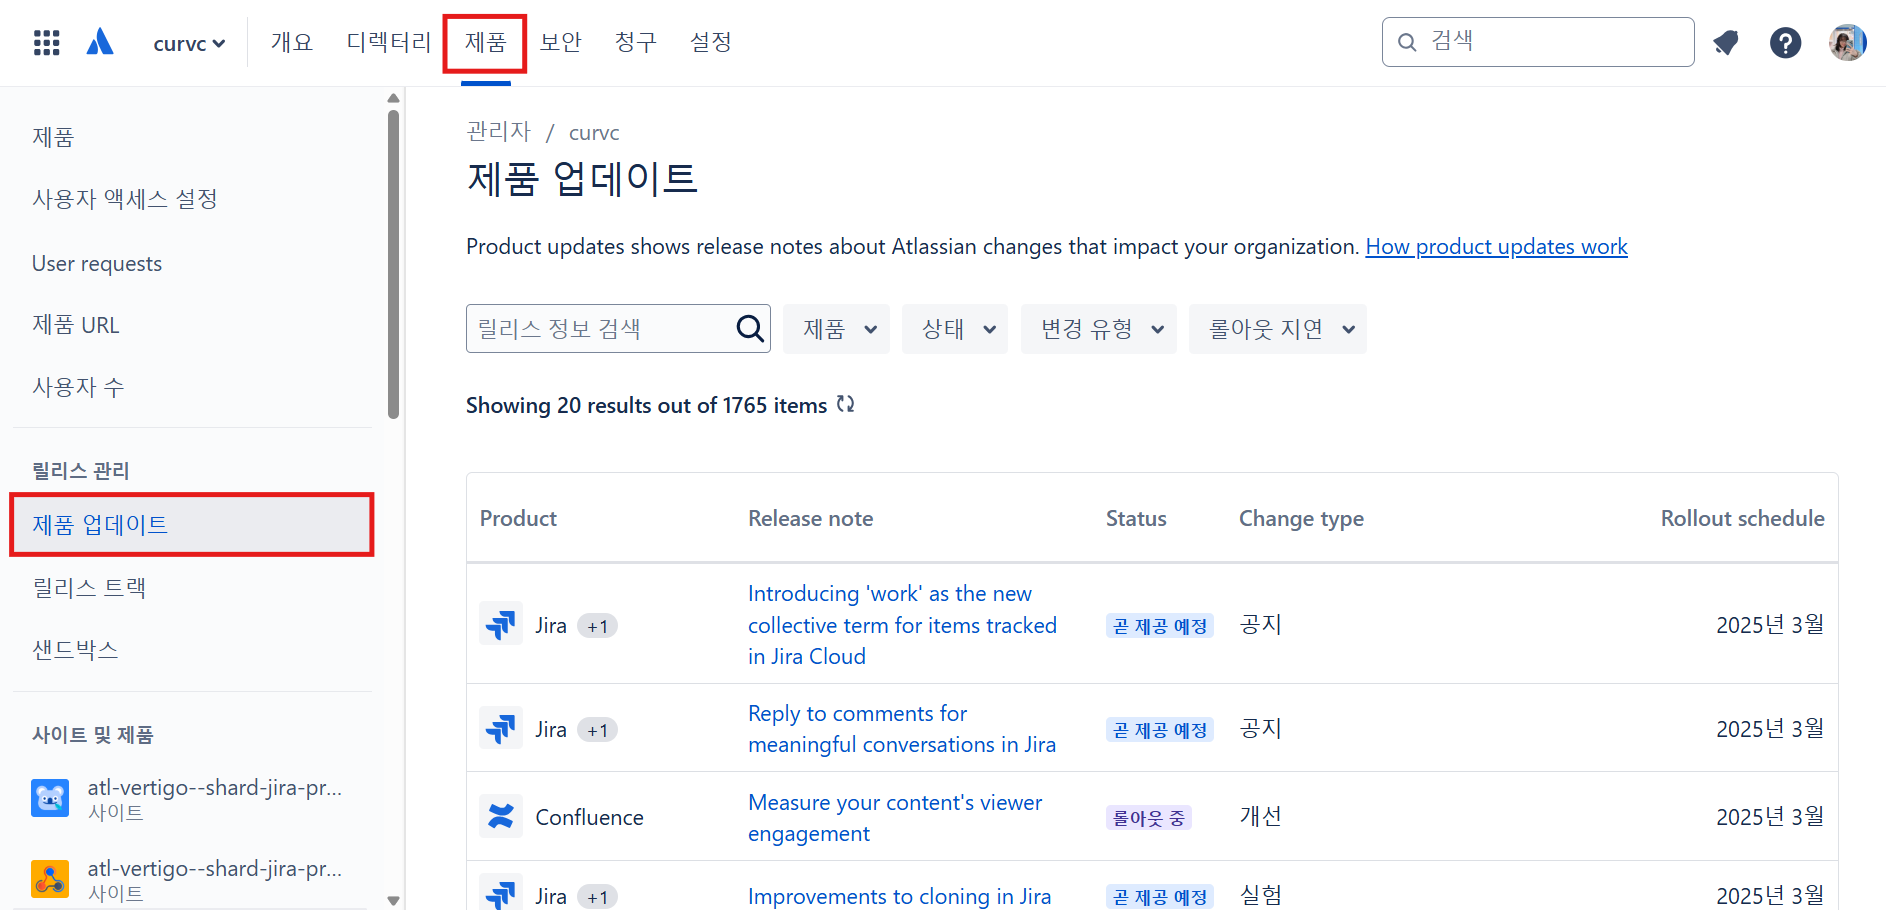The image size is (1886, 910).
Task: Expand the +1 badge in 'Introducing work' row
Action: [x=598, y=626]
